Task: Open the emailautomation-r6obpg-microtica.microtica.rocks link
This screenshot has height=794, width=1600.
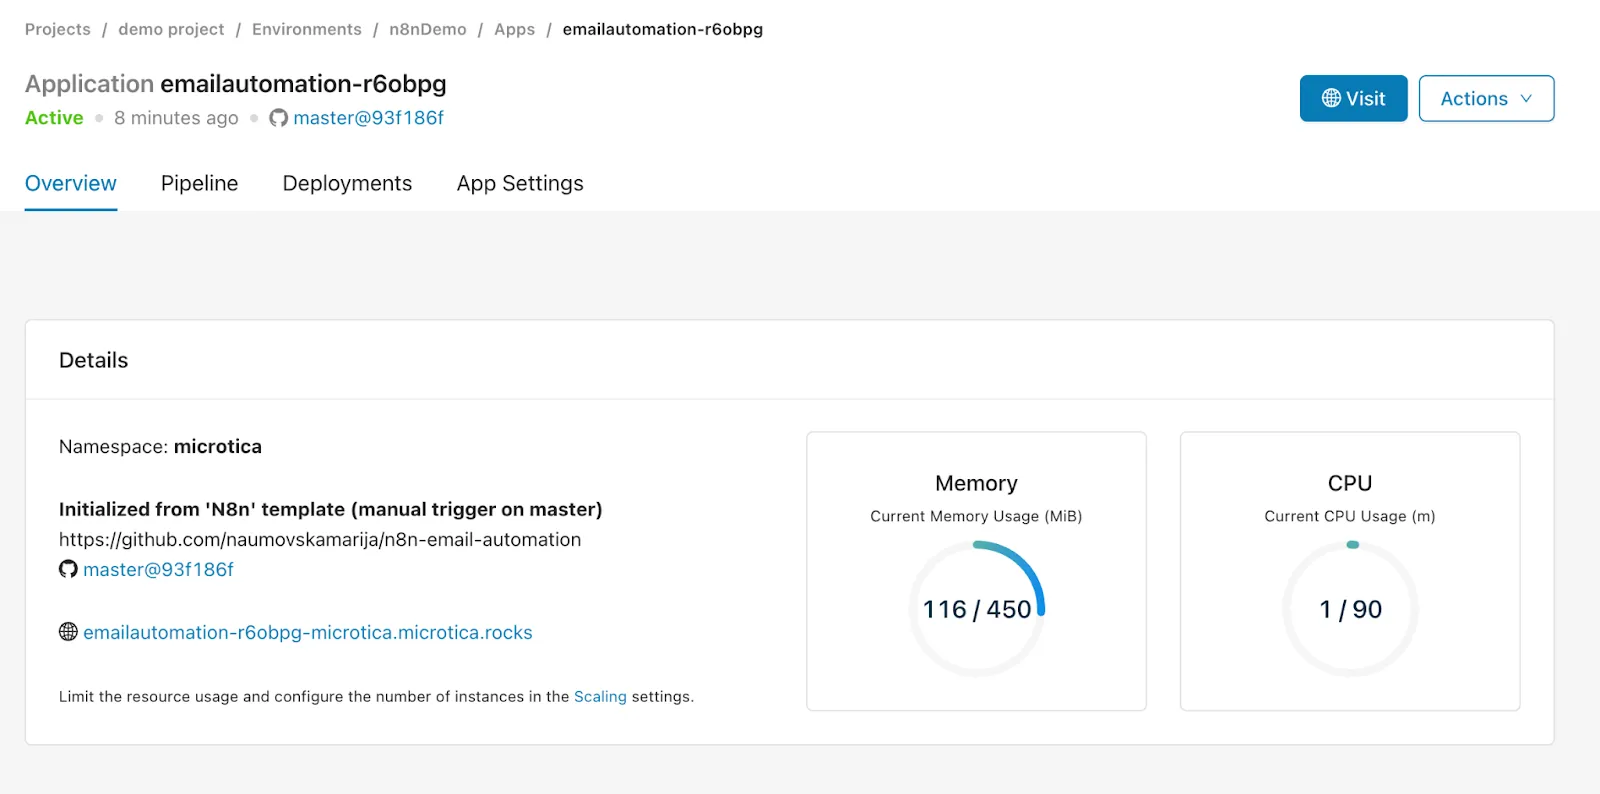Action: [x=307, y=632]
